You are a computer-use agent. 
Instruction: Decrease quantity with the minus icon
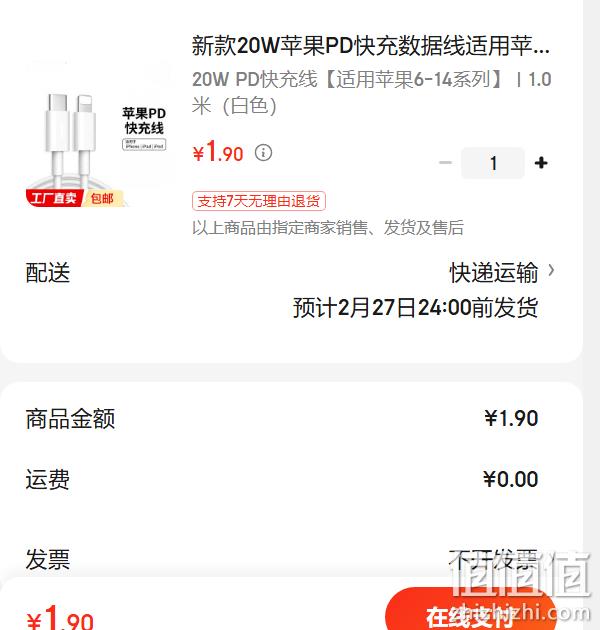(x=445, y=163)
